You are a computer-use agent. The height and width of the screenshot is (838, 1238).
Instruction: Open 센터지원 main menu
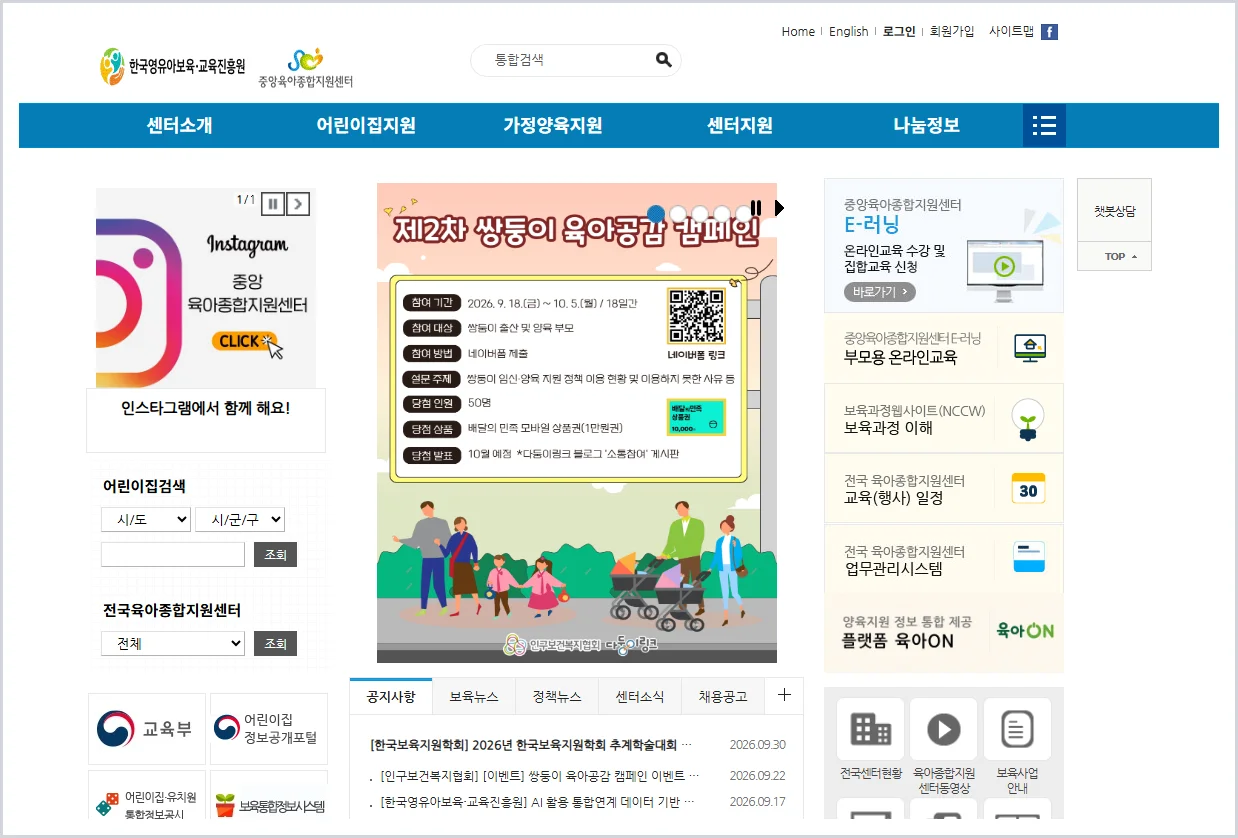pos(740,126)
